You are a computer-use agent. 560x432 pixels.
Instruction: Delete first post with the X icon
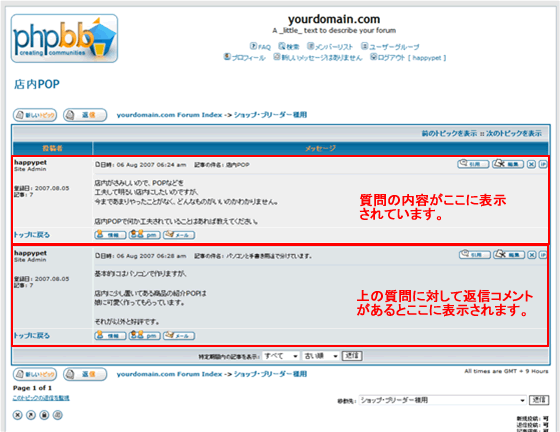[531, 164]
